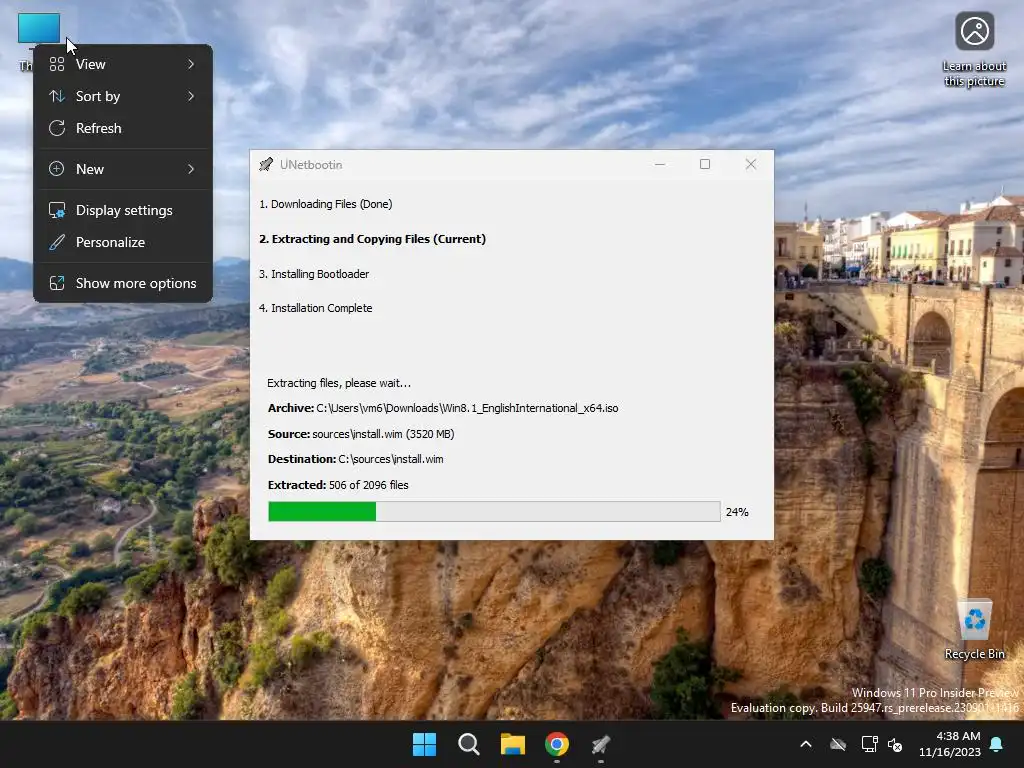Click the Show more options icon

pos(57,283)
